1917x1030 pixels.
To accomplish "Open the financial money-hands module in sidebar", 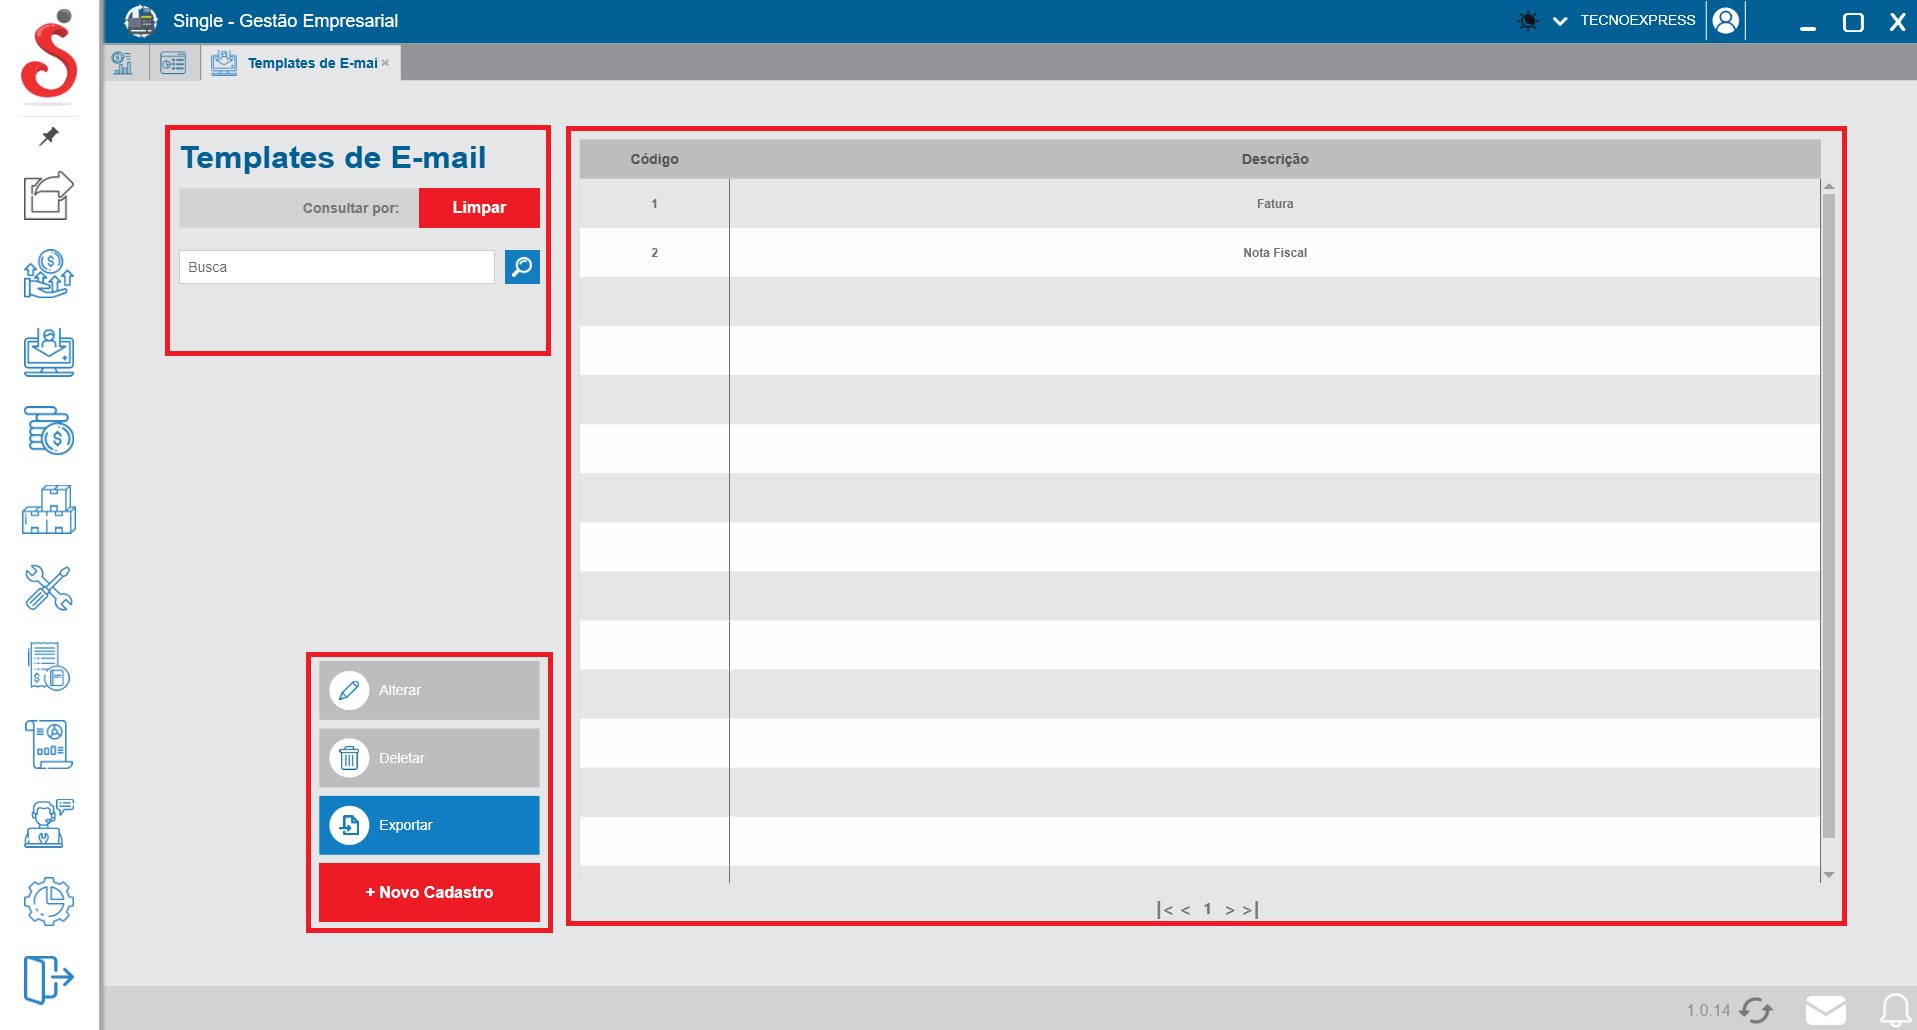I will coord(47,275).
